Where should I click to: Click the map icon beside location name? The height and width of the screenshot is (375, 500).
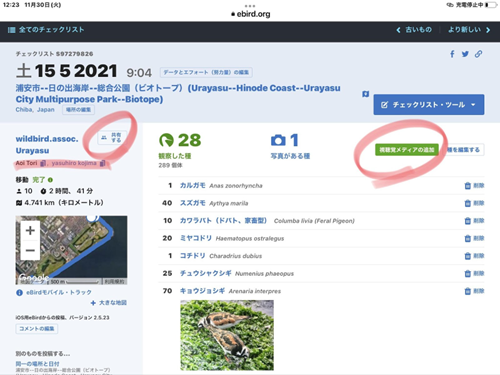coord(366,94)
